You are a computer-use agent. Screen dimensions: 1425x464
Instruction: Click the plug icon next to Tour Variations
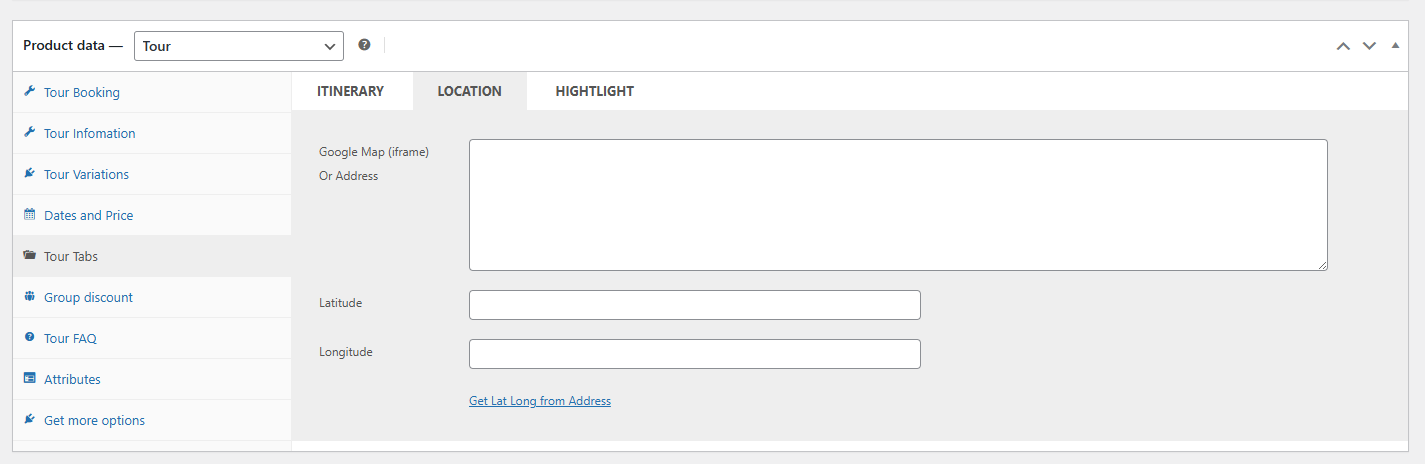(29, 174)
